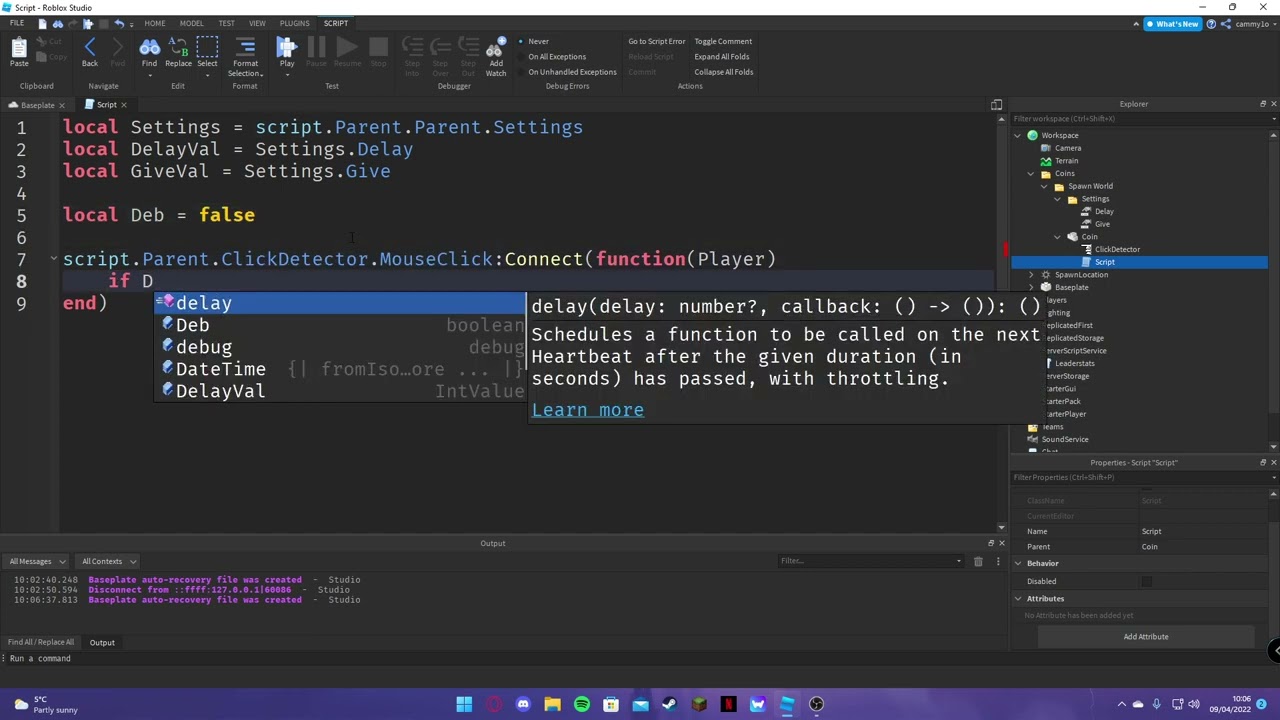This screenshot has height=720, width=1280.
Task: Open the FILE menu
Action: tap(17, 23)
